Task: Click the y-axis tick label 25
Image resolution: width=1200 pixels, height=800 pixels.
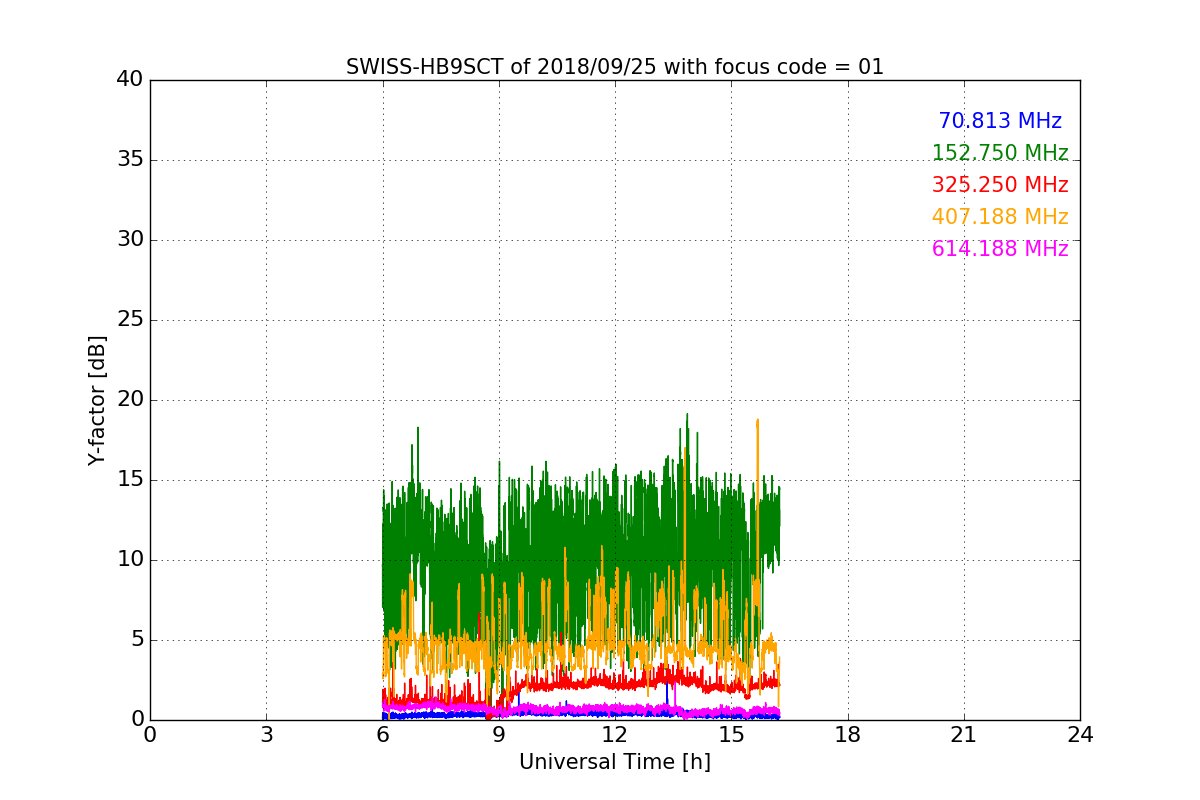Action: pyautogui.click(x=130, y=320)
